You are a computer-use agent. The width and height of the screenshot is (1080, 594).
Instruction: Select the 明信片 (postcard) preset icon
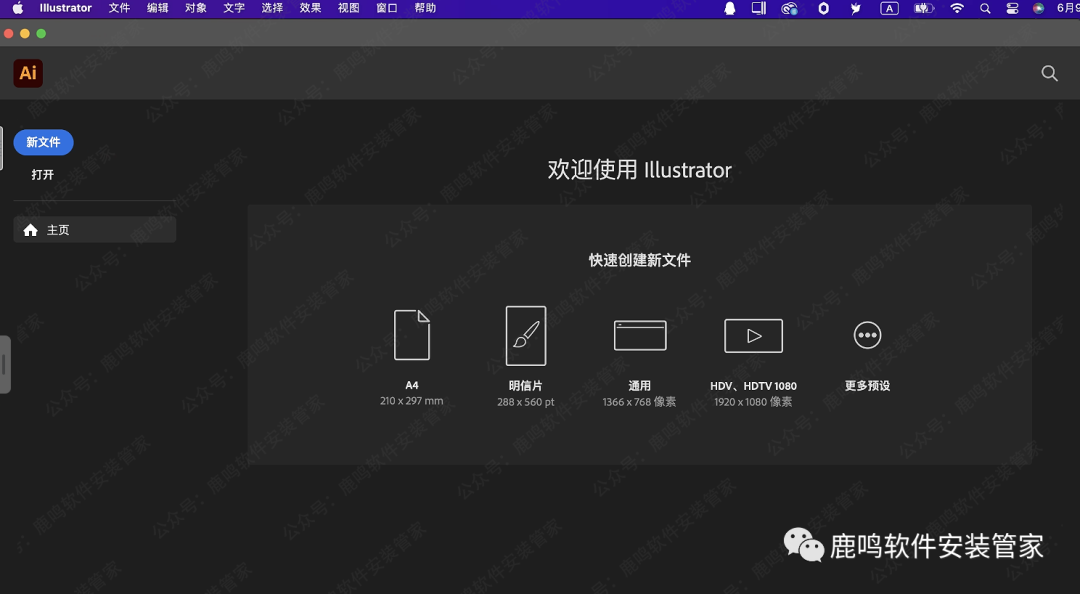[527, 335]
